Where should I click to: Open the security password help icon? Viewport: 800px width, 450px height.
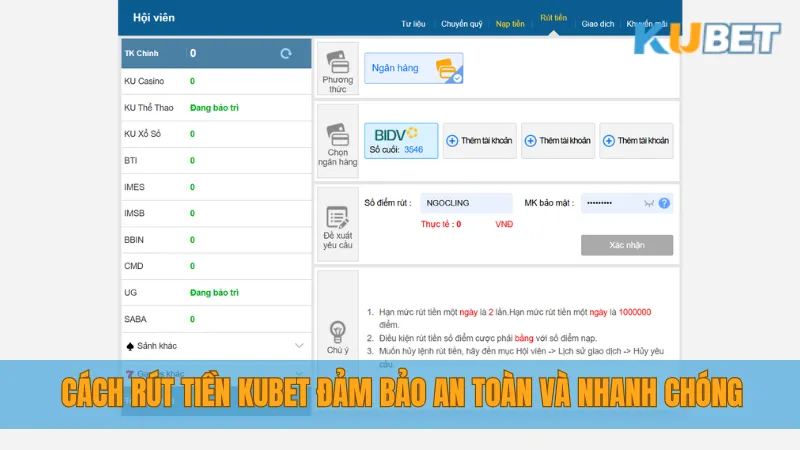point(664,203)
